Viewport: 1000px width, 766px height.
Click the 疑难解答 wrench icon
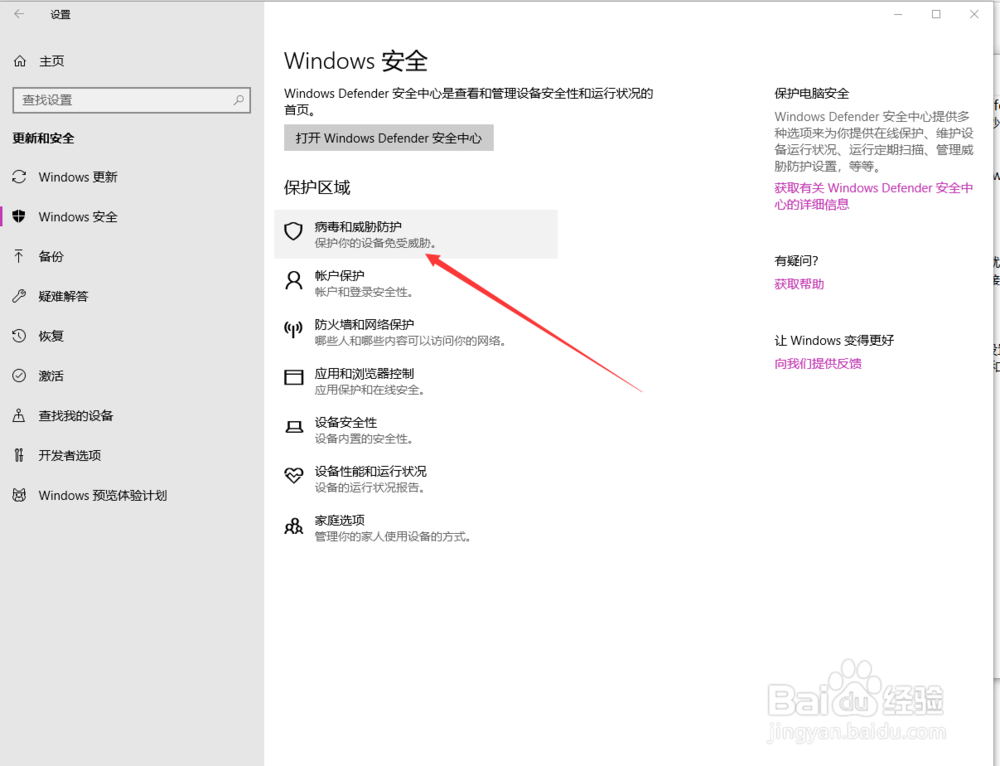19,296
